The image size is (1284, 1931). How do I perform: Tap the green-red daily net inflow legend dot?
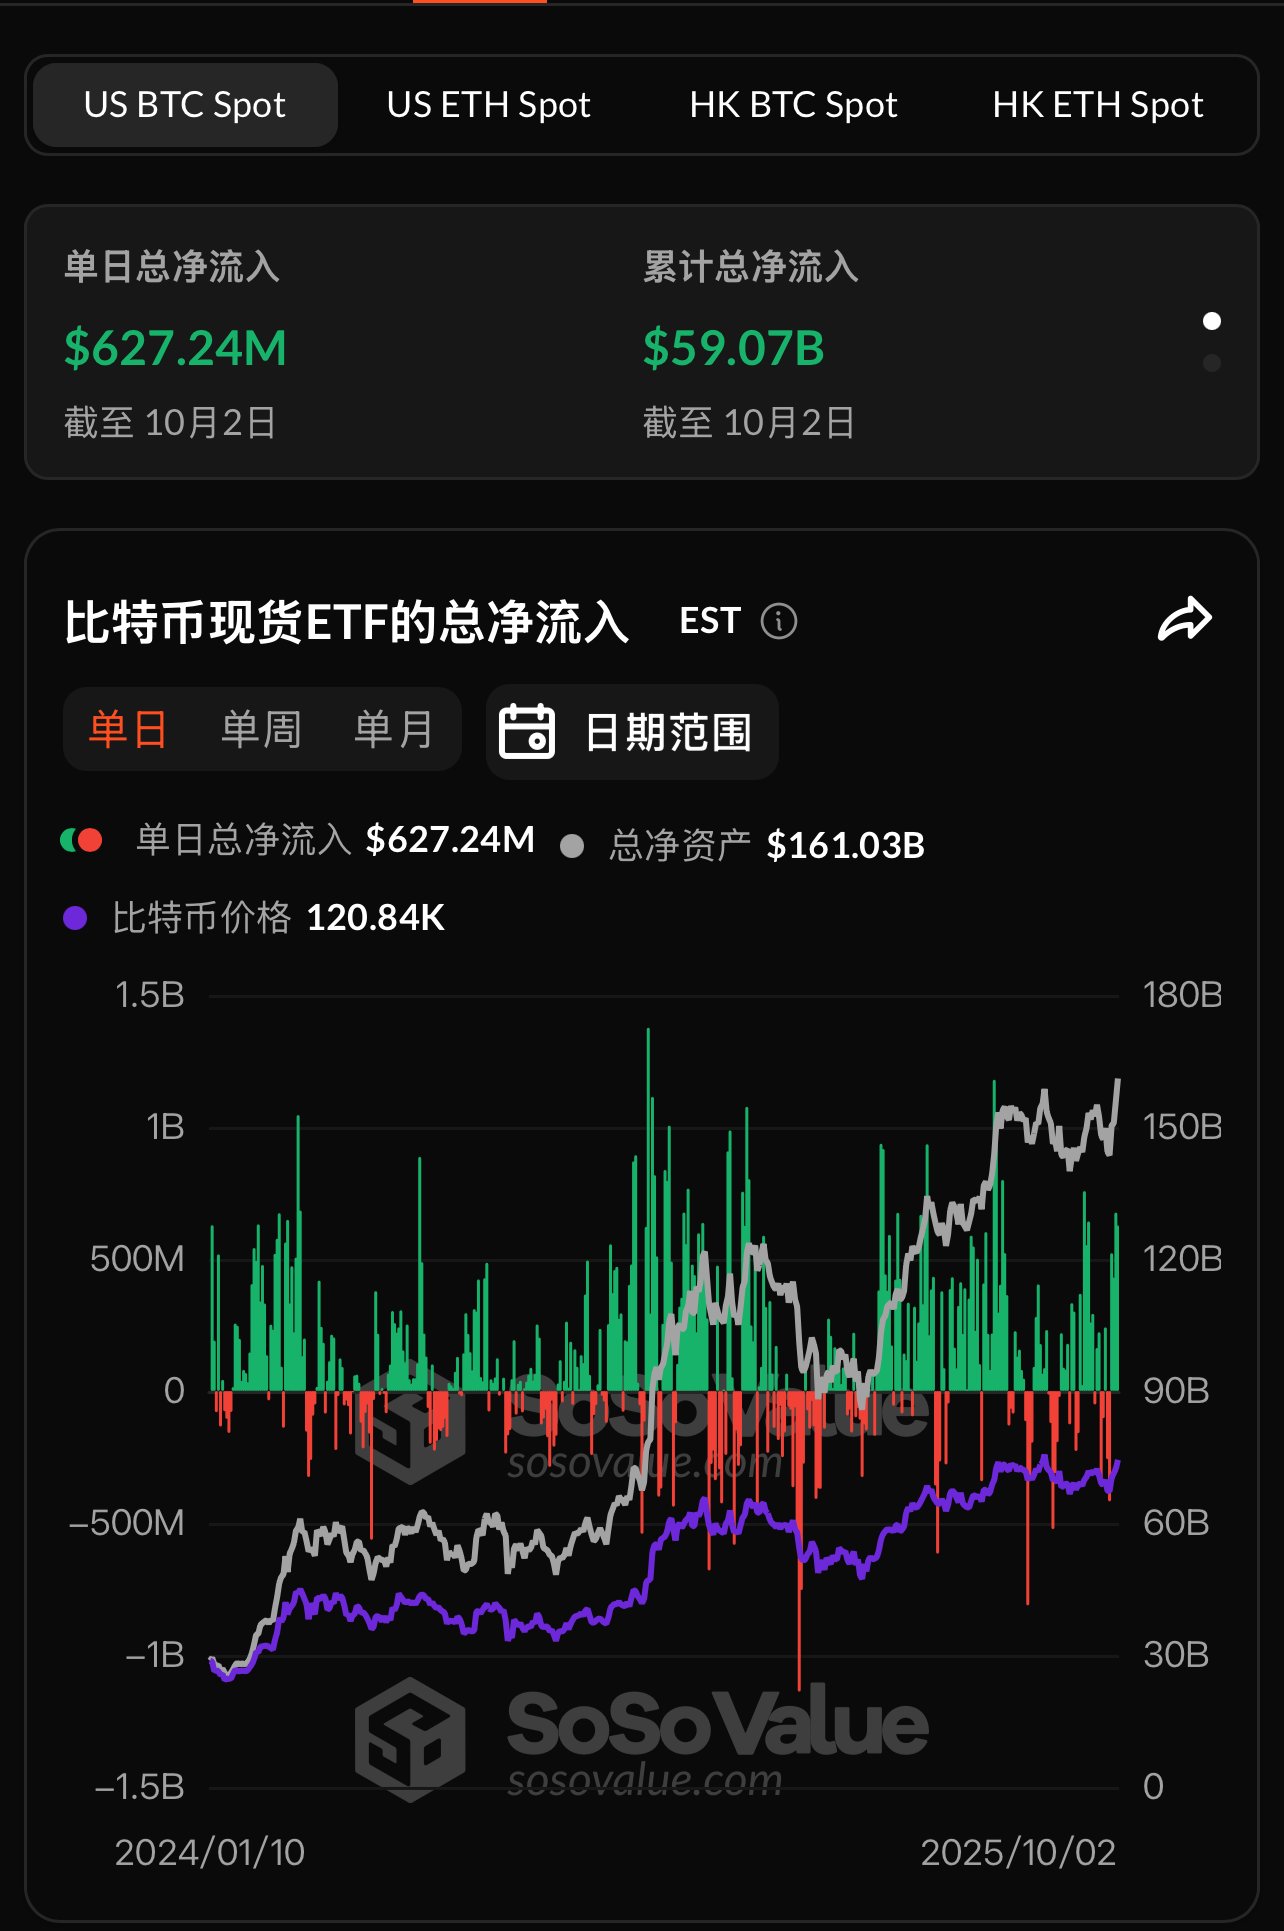82,840
